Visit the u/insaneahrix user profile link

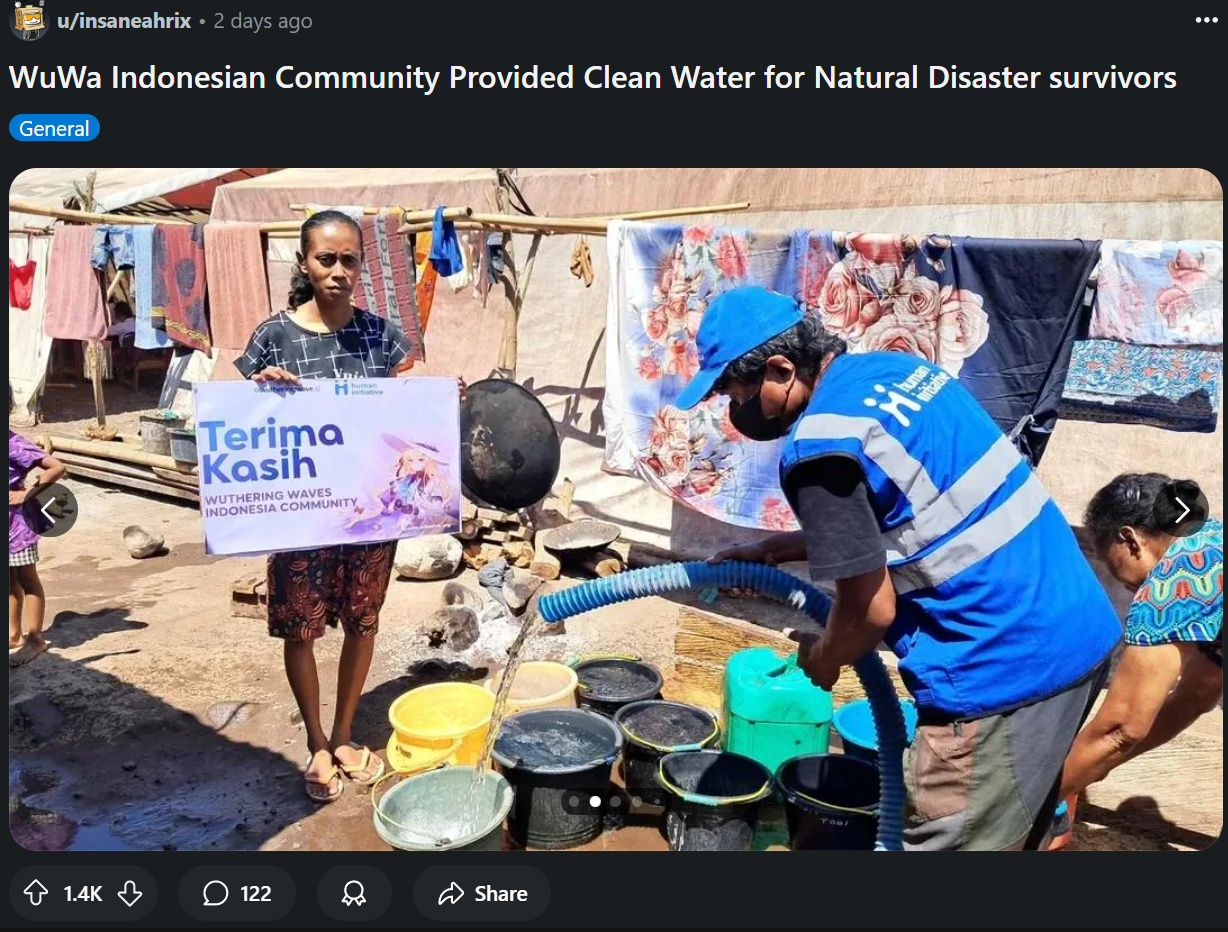point(124,21)
